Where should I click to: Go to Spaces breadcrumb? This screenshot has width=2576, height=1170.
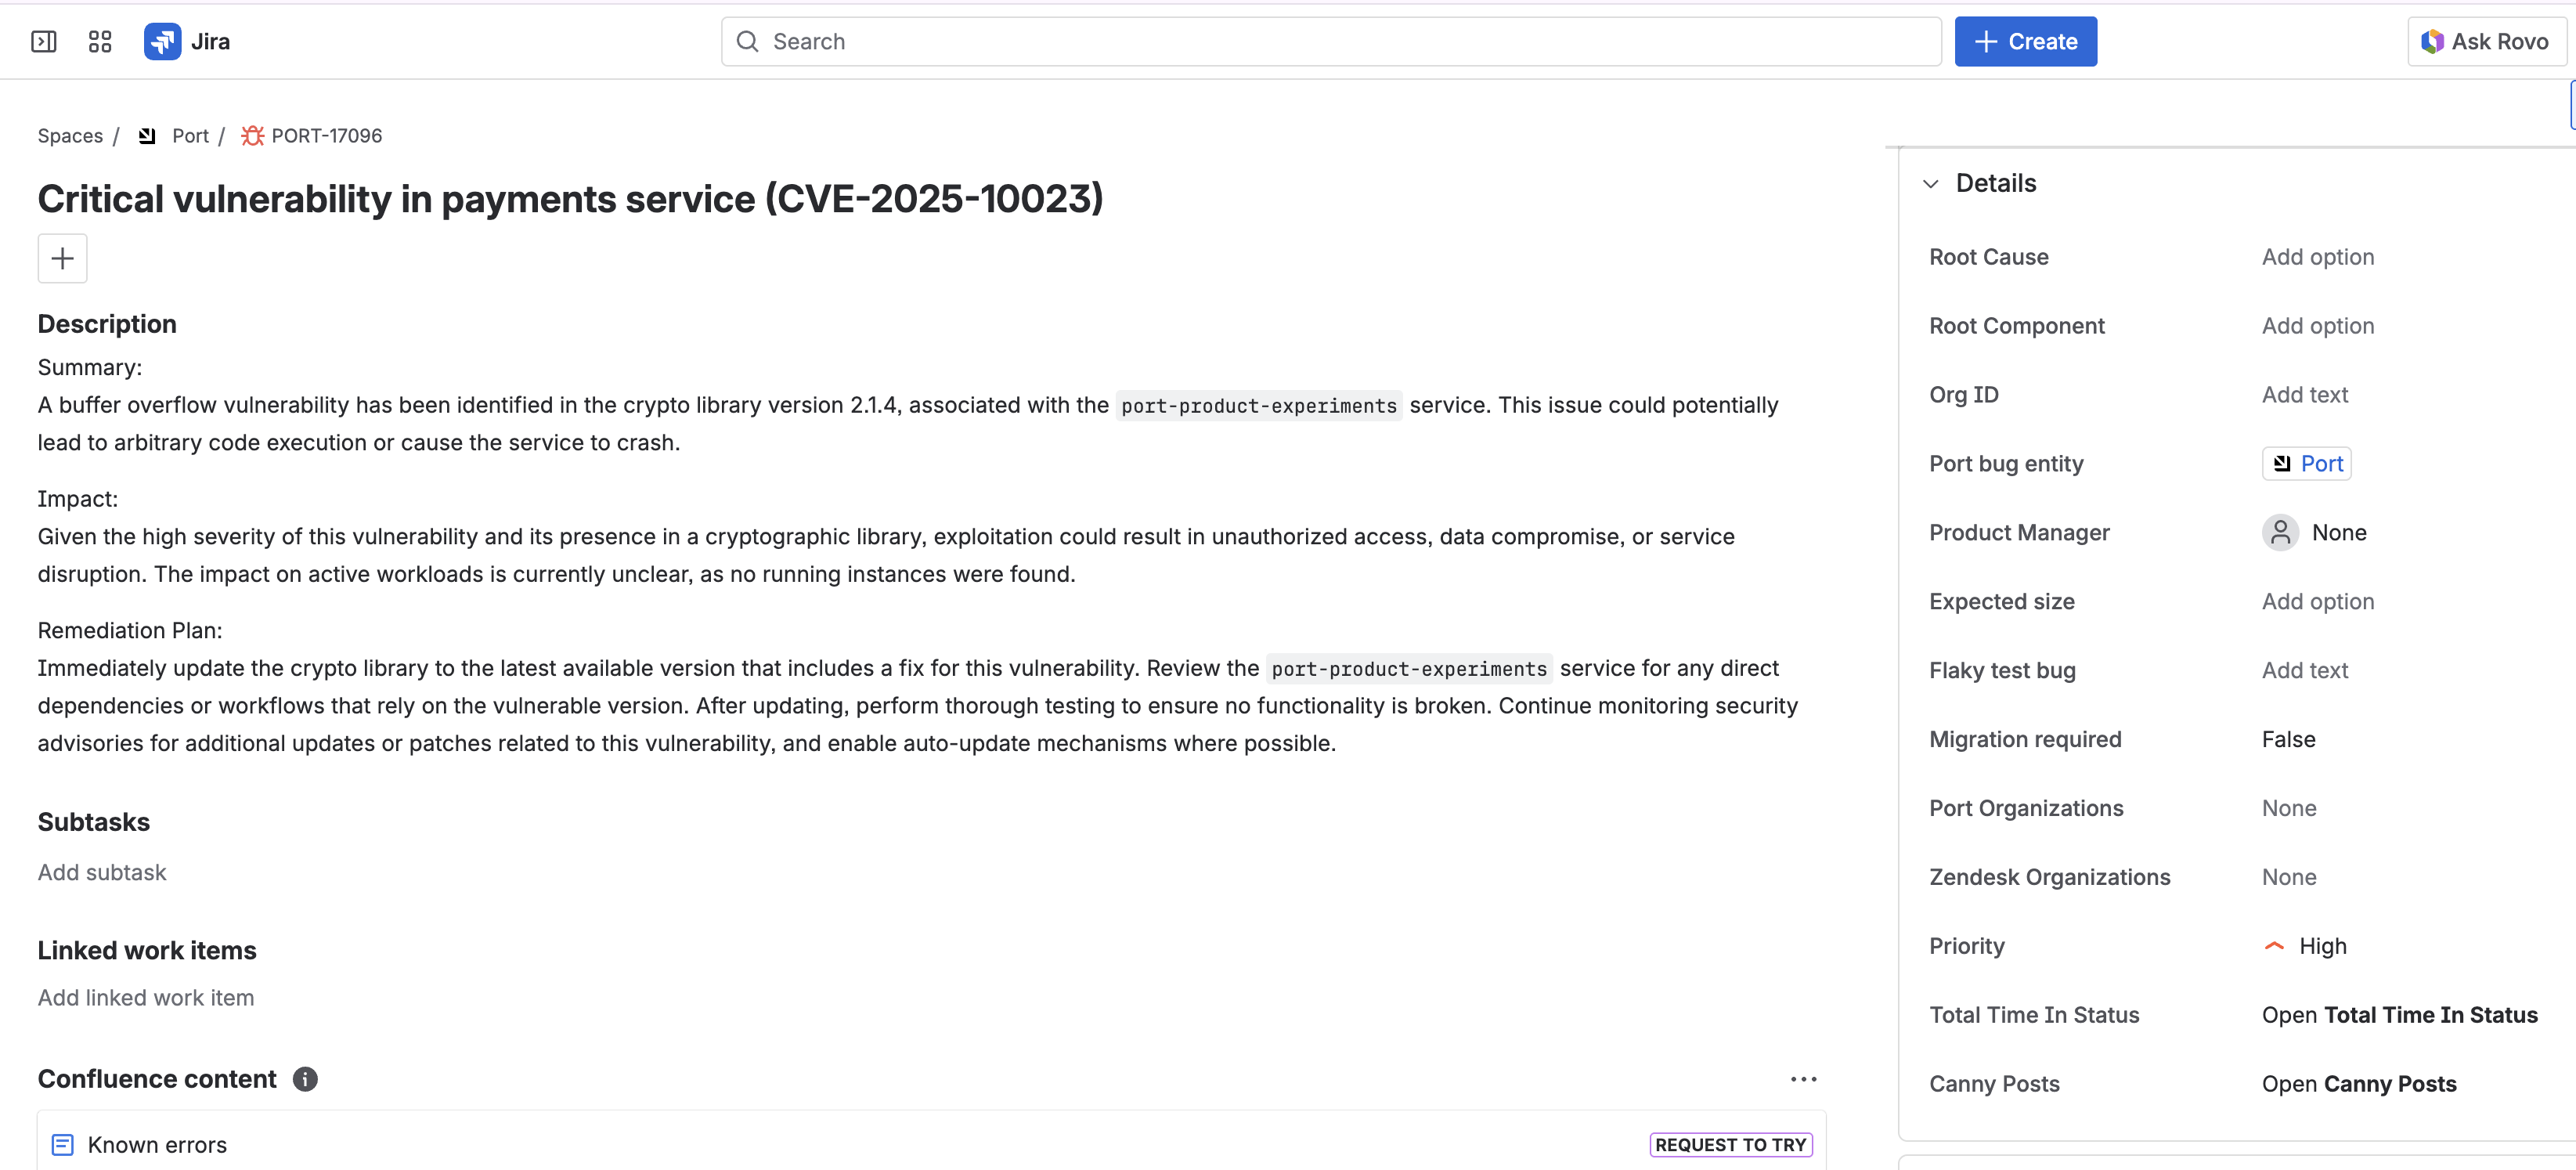[x=70, y=135]
